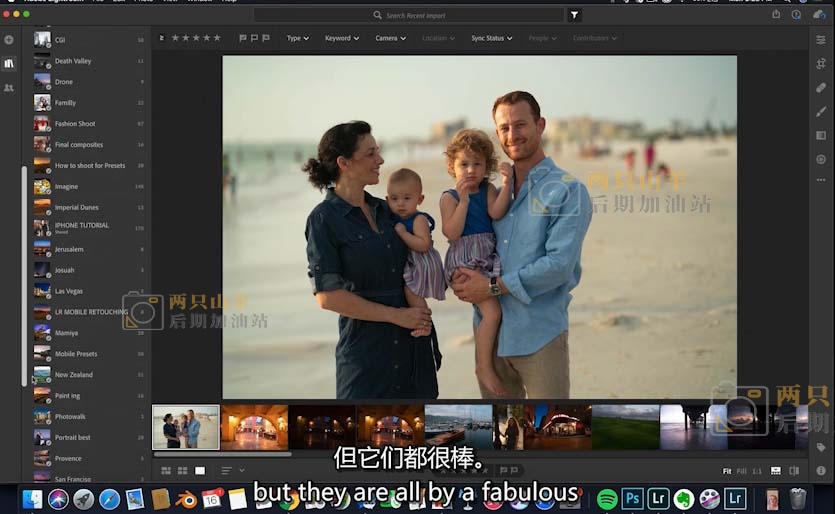
Task: Open Spotify from the Dock
Action: coord(607,498)
